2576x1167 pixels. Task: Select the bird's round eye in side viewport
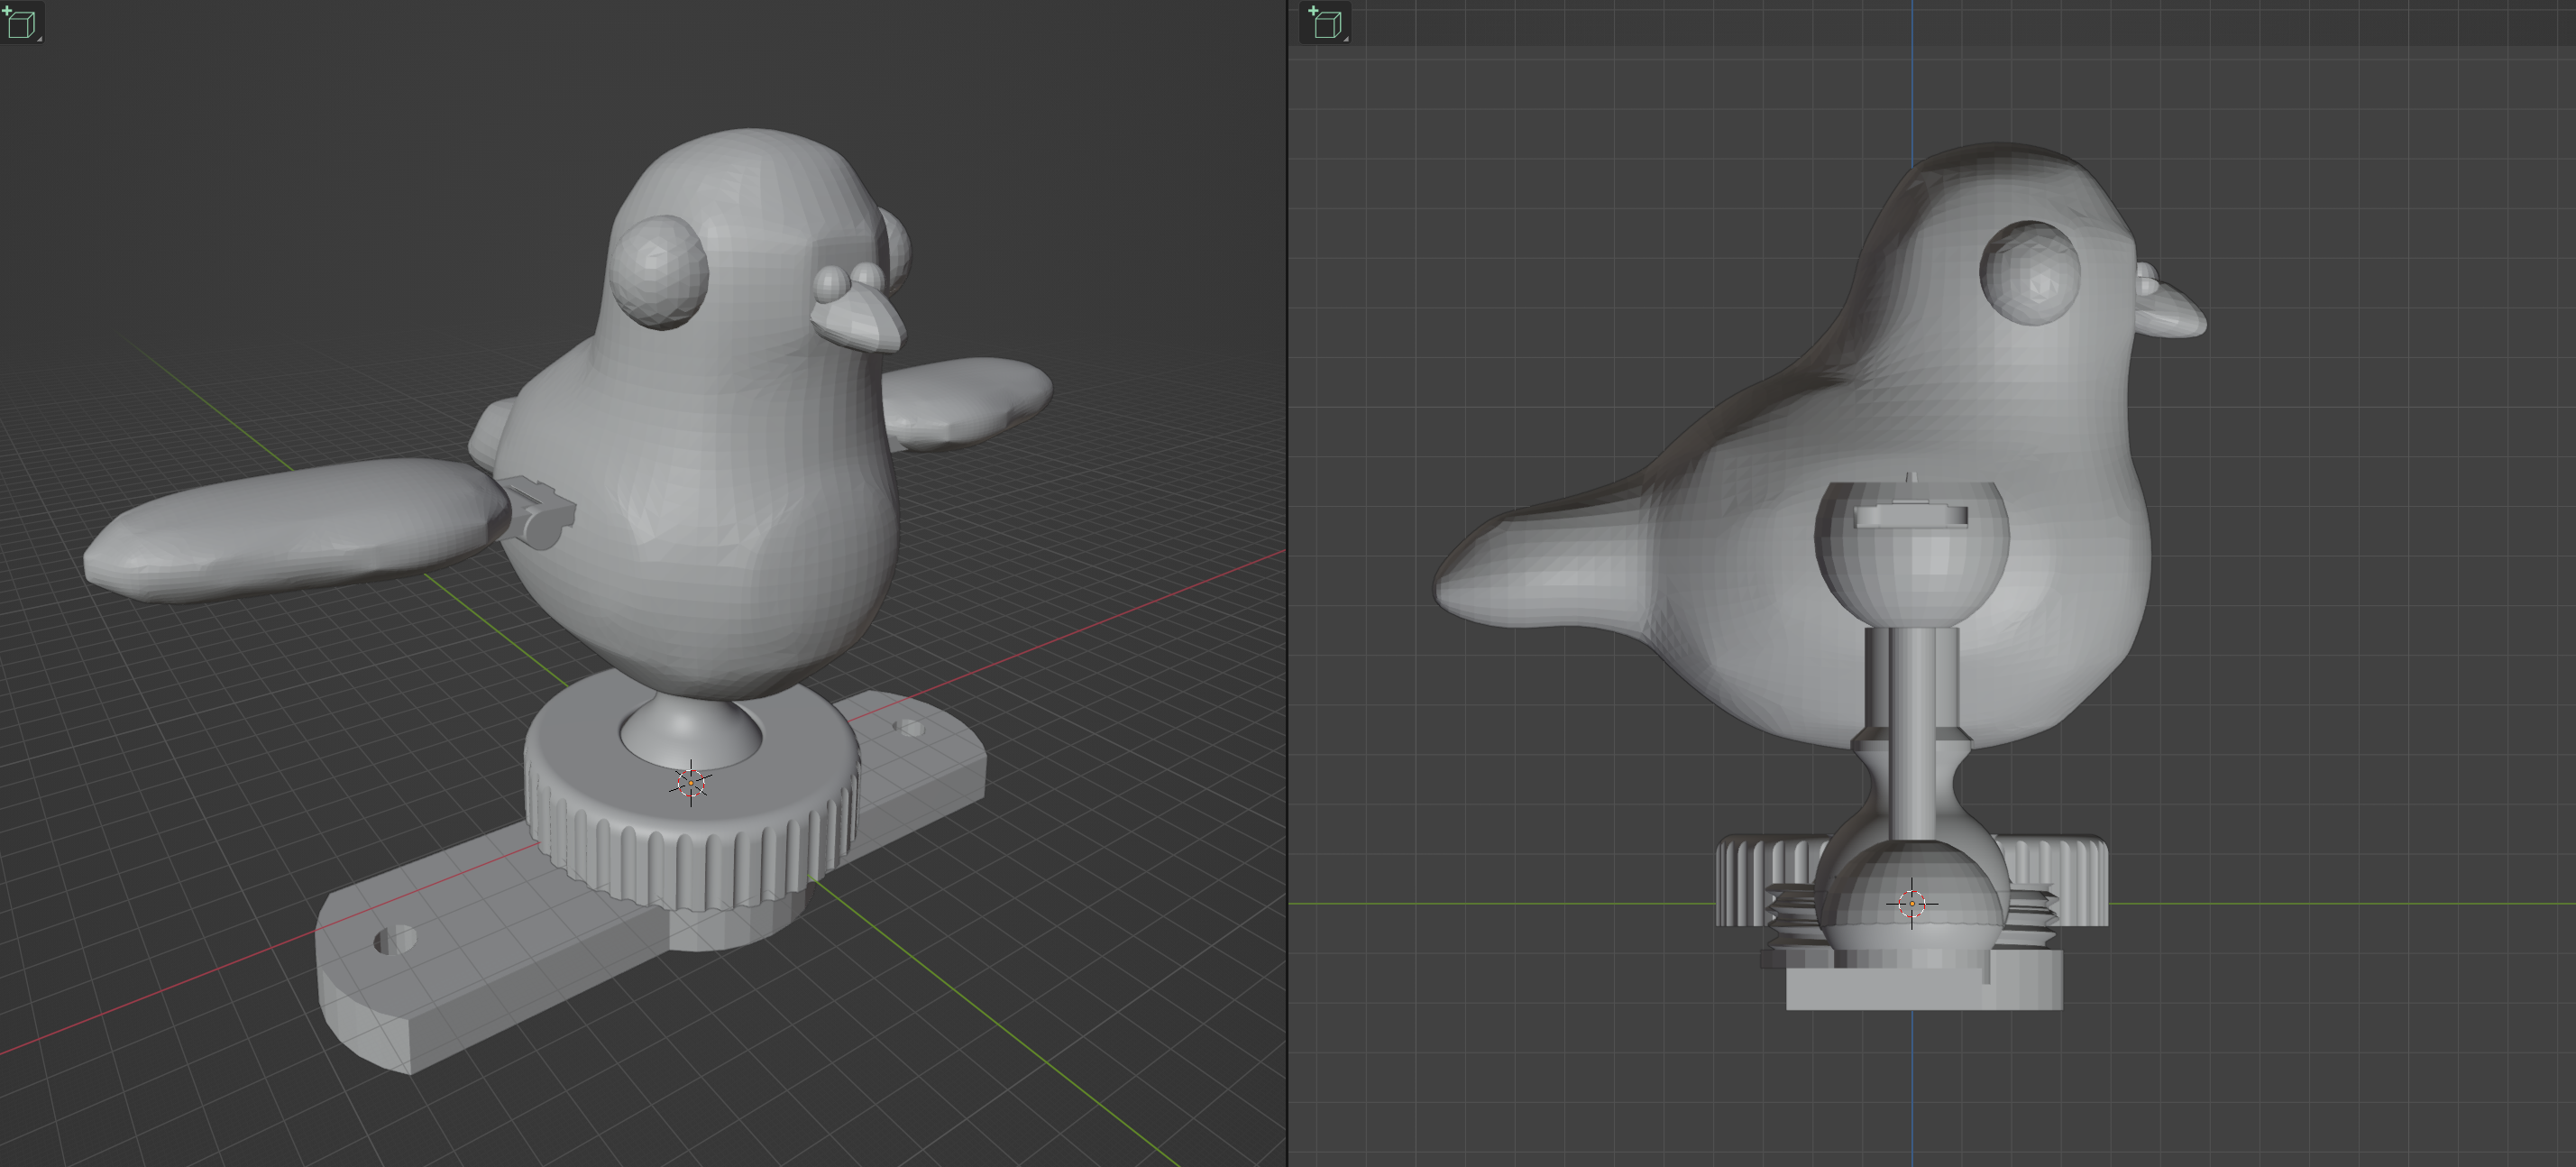pos(2030,272)
